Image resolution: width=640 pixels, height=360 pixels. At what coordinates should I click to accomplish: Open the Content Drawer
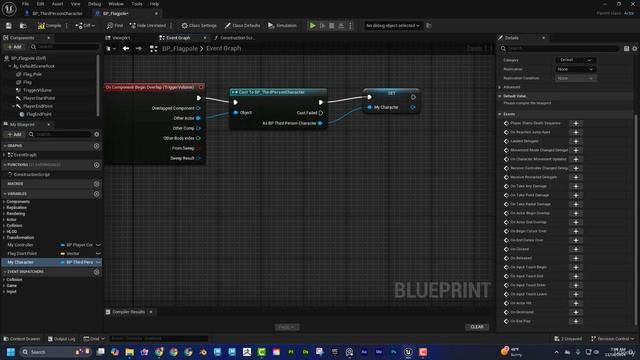click(22, 339)
